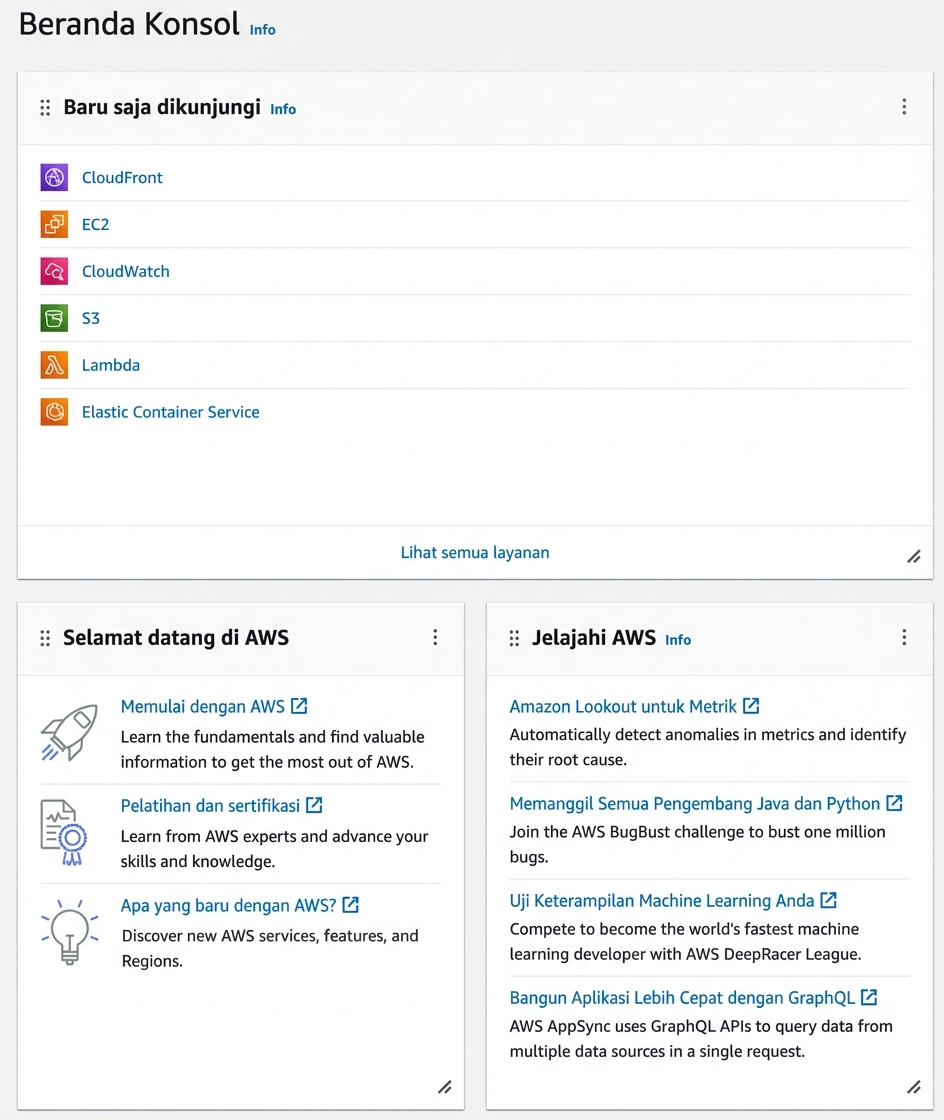Click the CloudFront service icon

pyautogui.click(x=54, y=178)
